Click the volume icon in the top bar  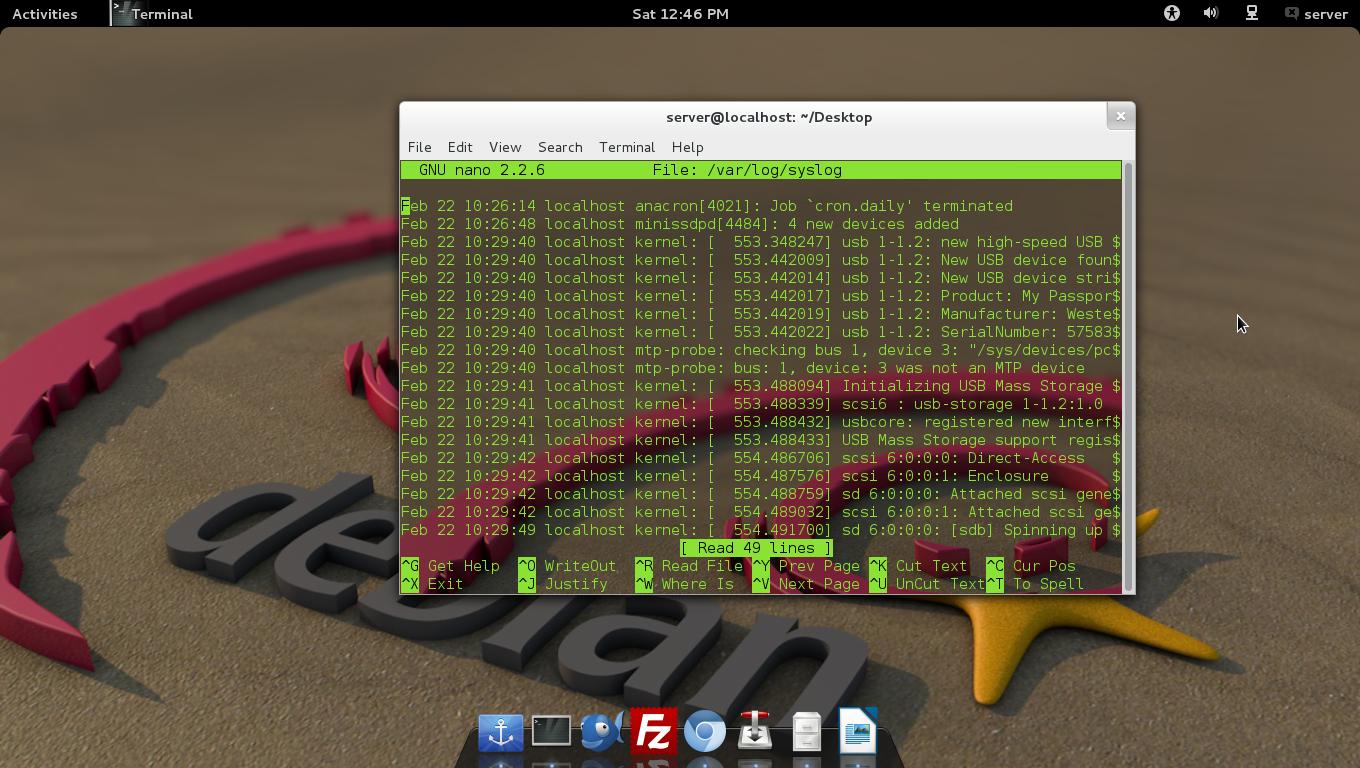click(1210, 13)
